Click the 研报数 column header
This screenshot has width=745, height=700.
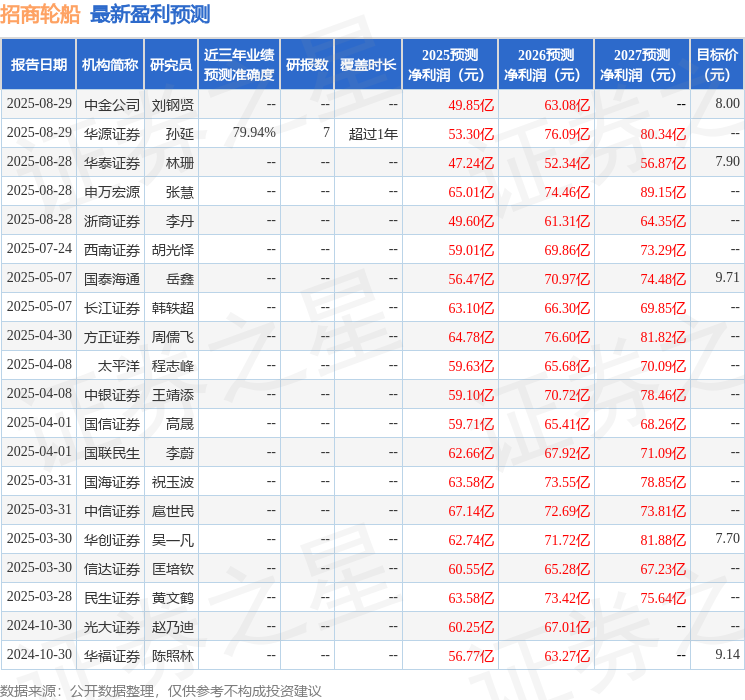coord(307,64)
